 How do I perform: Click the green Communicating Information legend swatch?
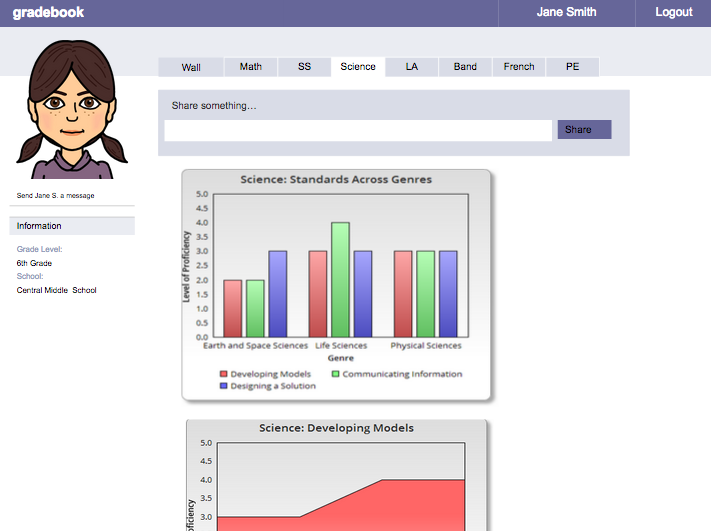click(x=335, y=374)
